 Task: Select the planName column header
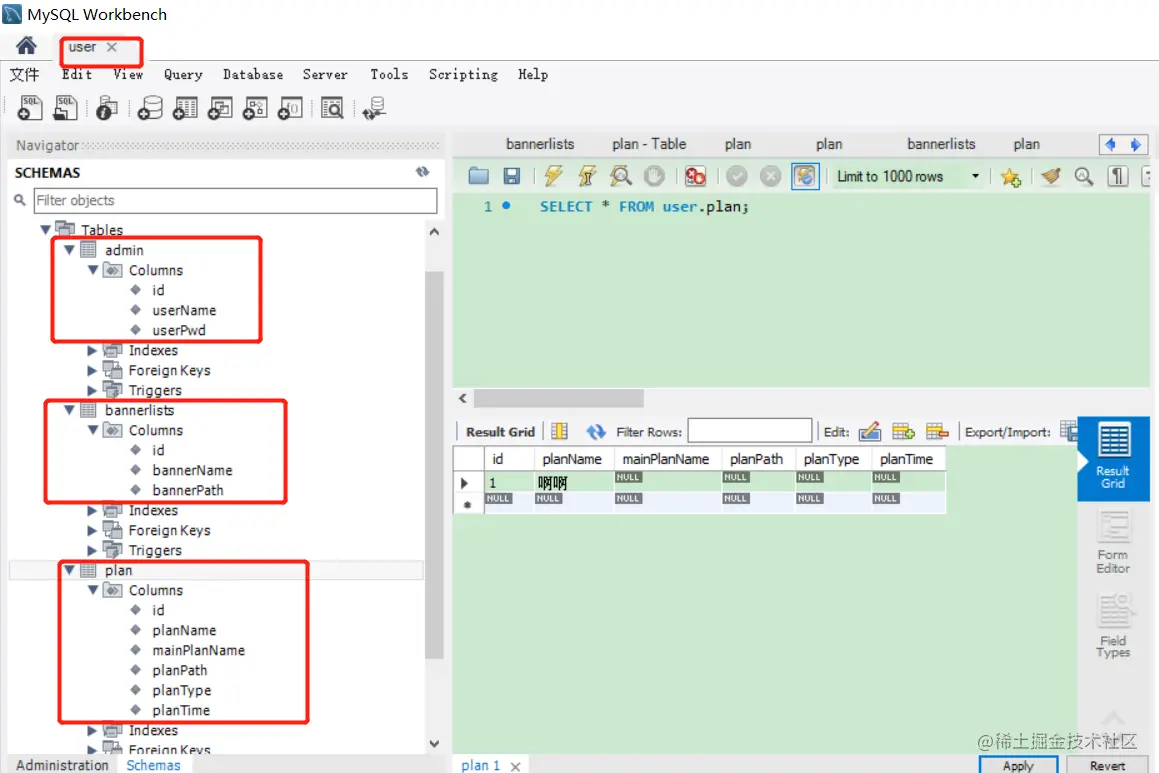click(x=571, y=459)
